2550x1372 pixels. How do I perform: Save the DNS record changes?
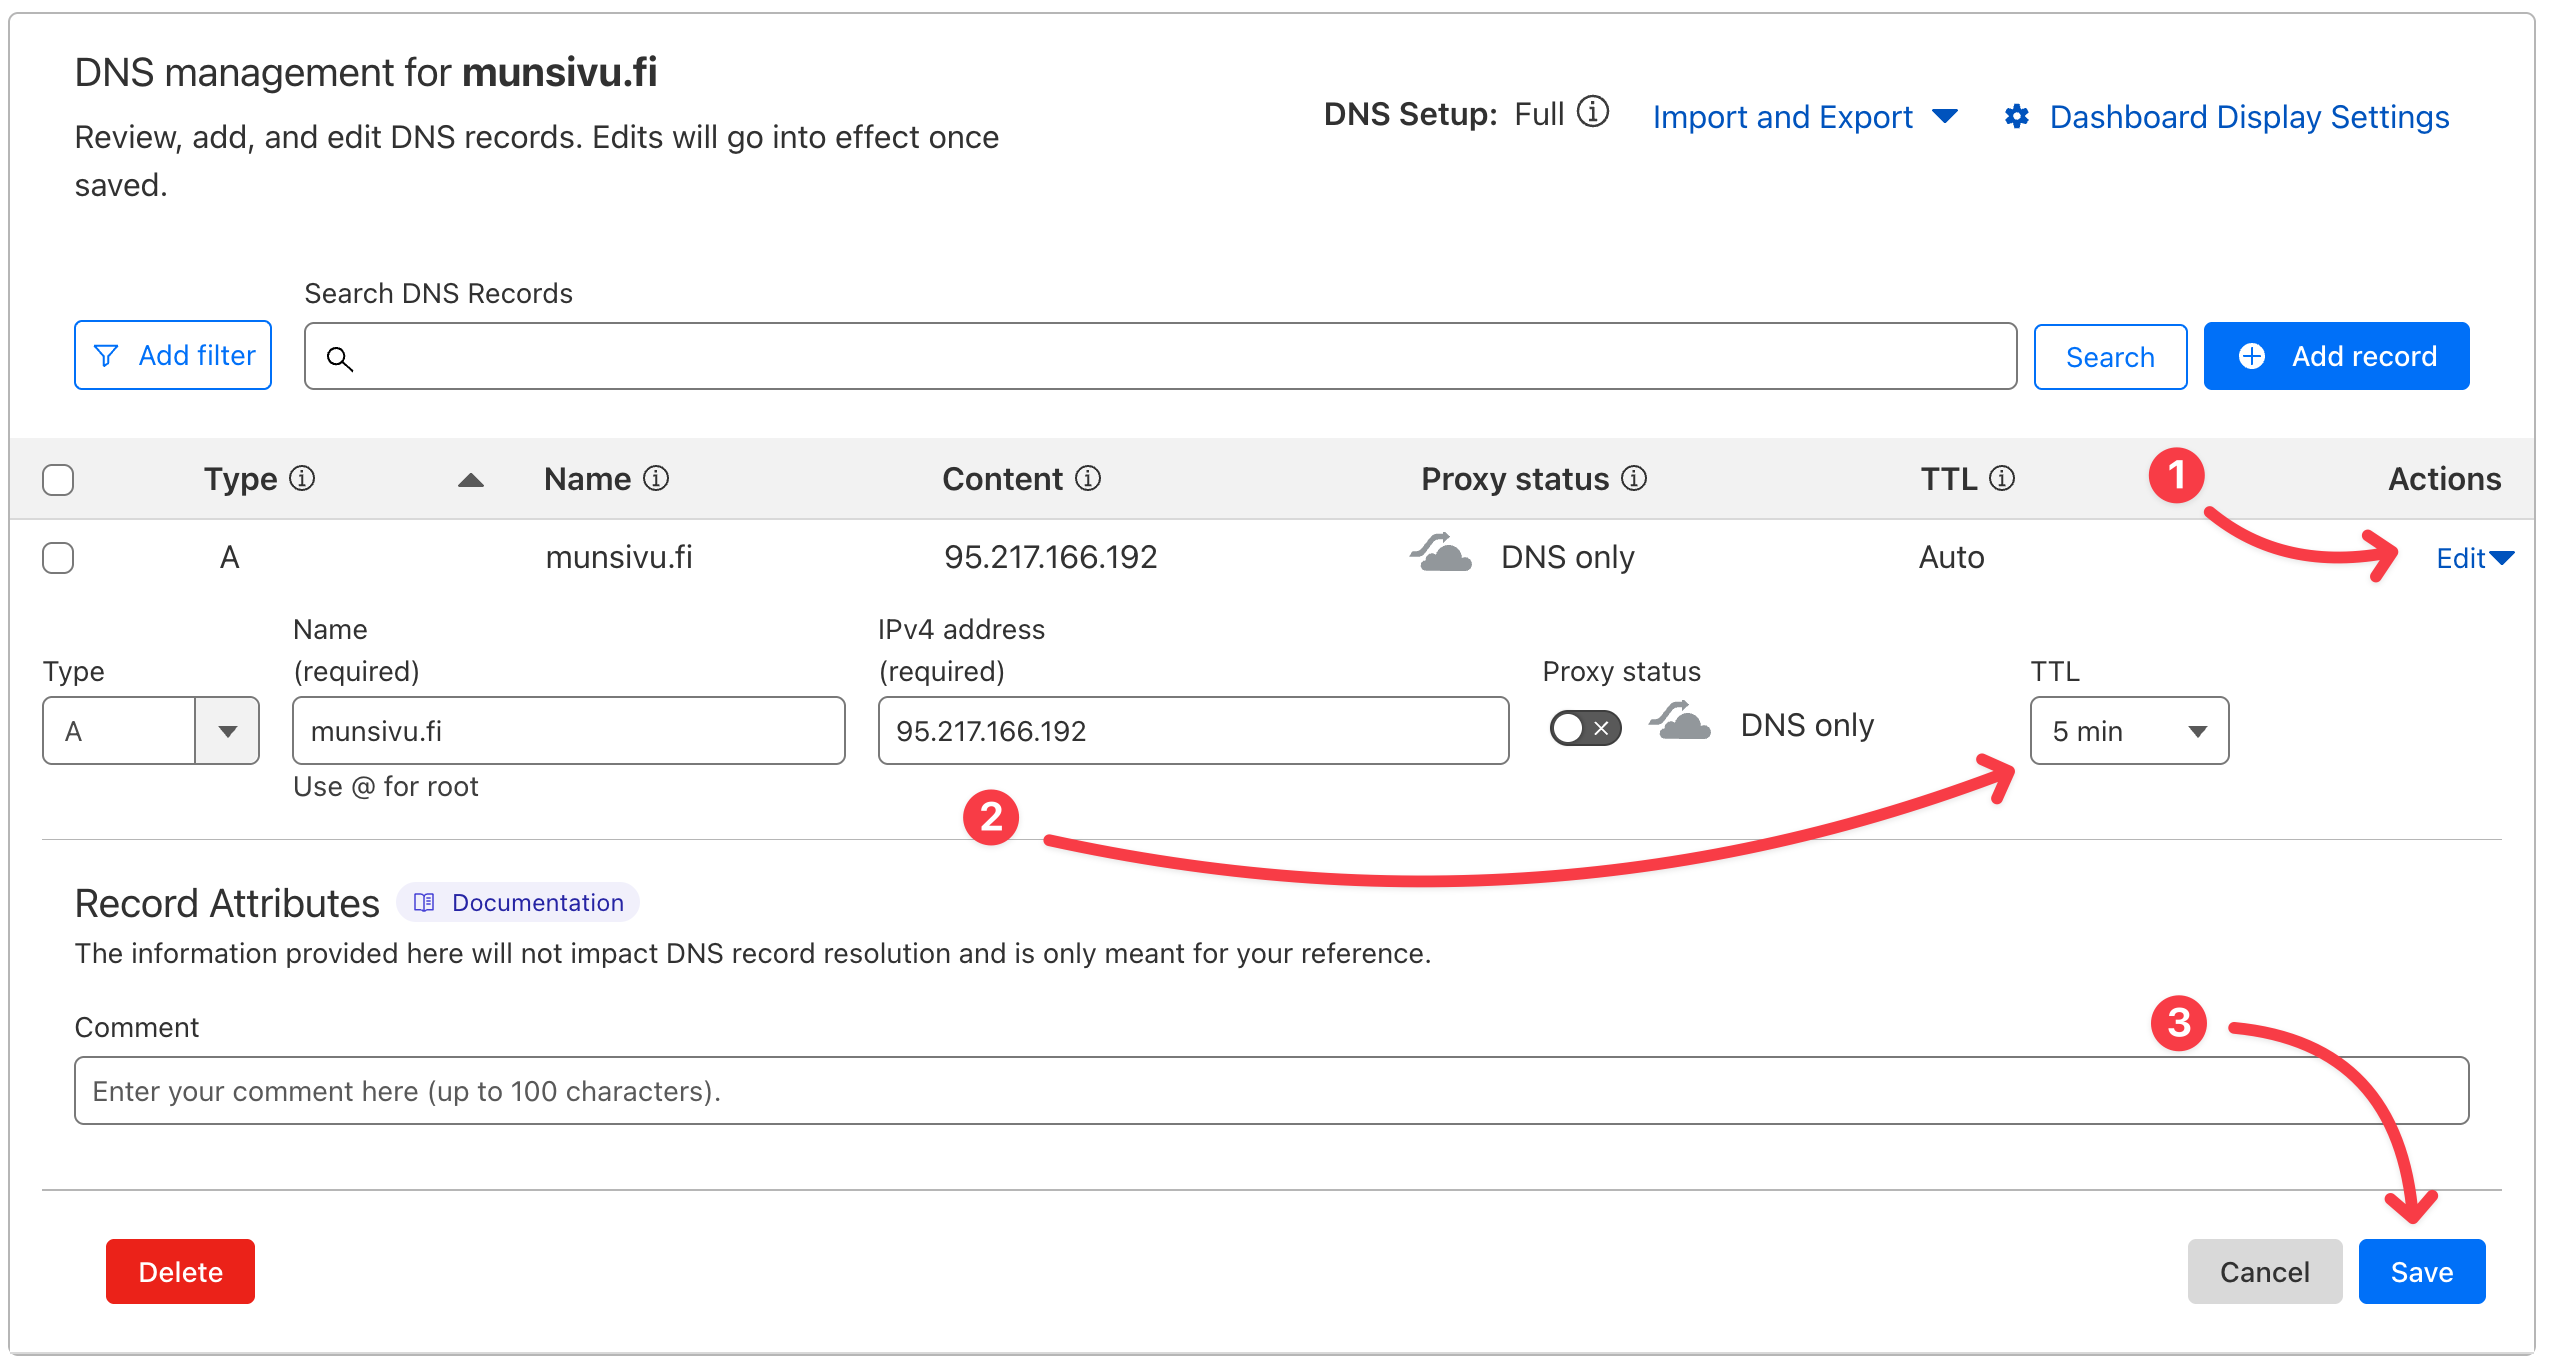(2420, 1271)
